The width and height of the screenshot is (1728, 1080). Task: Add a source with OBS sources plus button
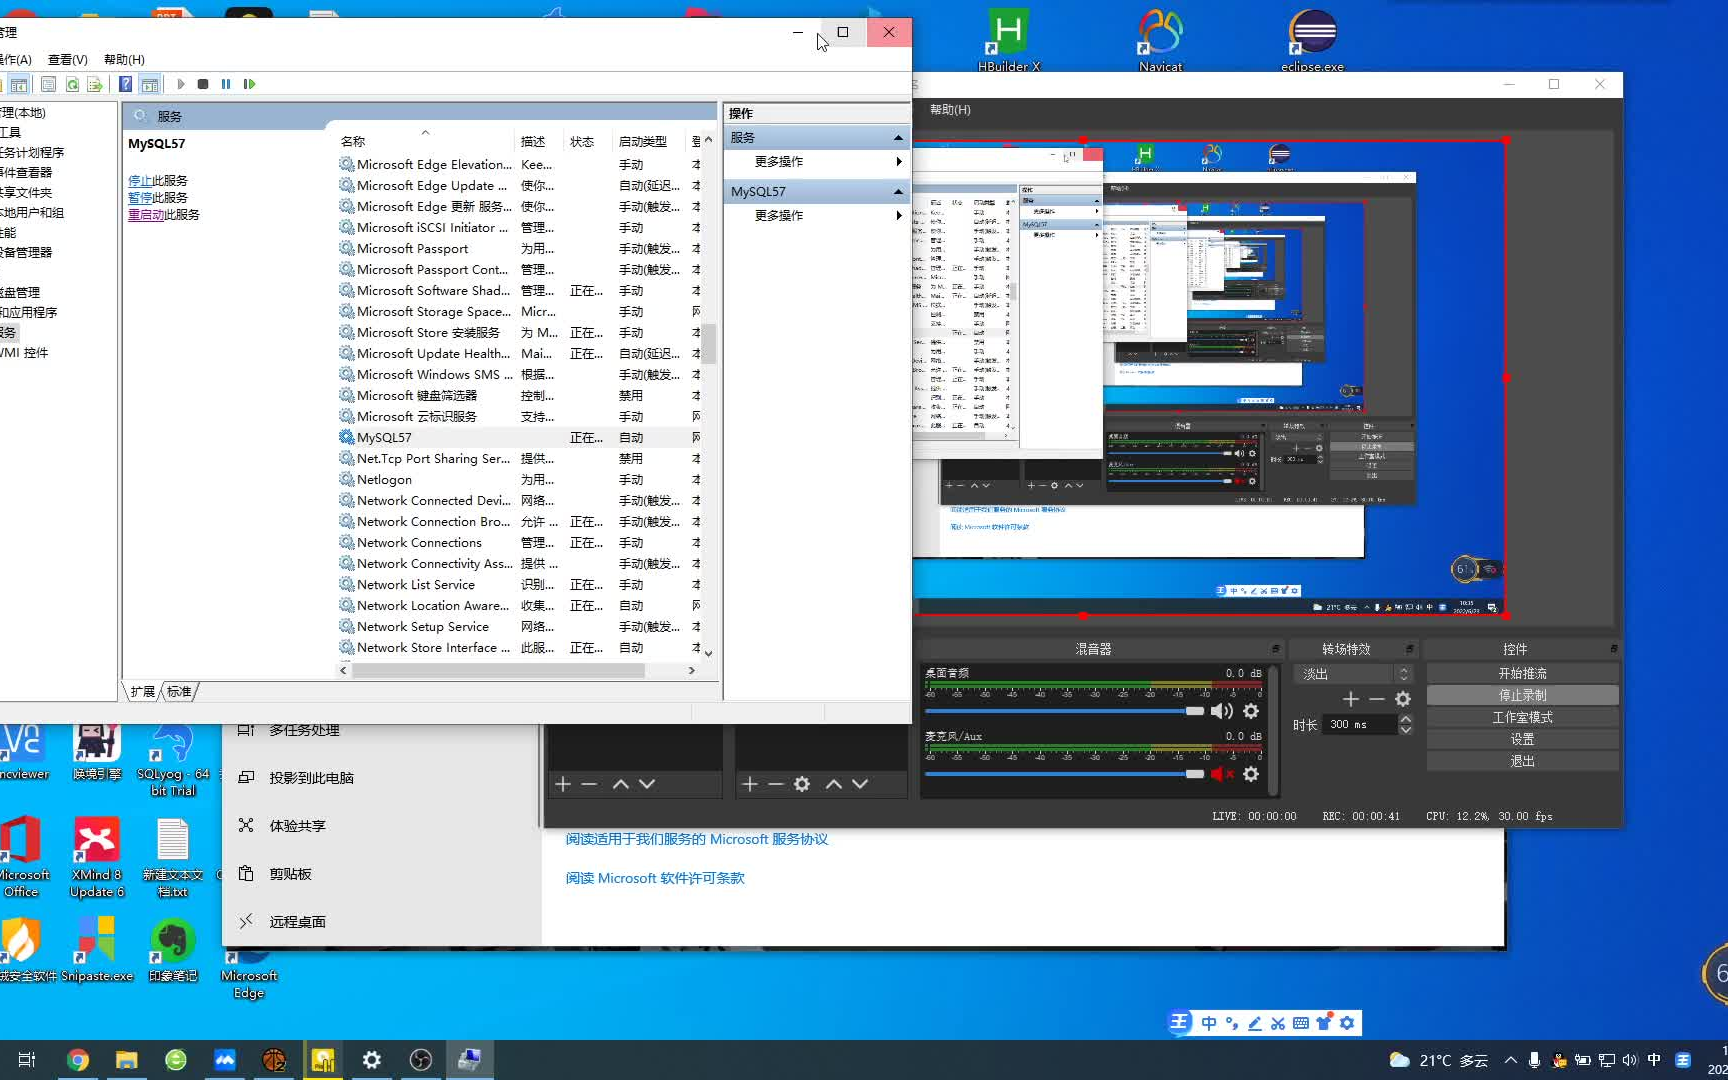(750, 784)
